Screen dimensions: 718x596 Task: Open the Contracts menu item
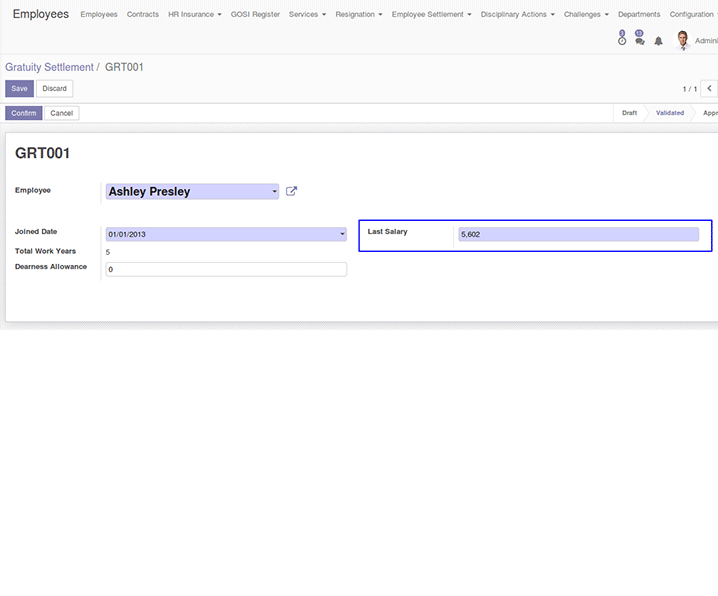point(142,15)
